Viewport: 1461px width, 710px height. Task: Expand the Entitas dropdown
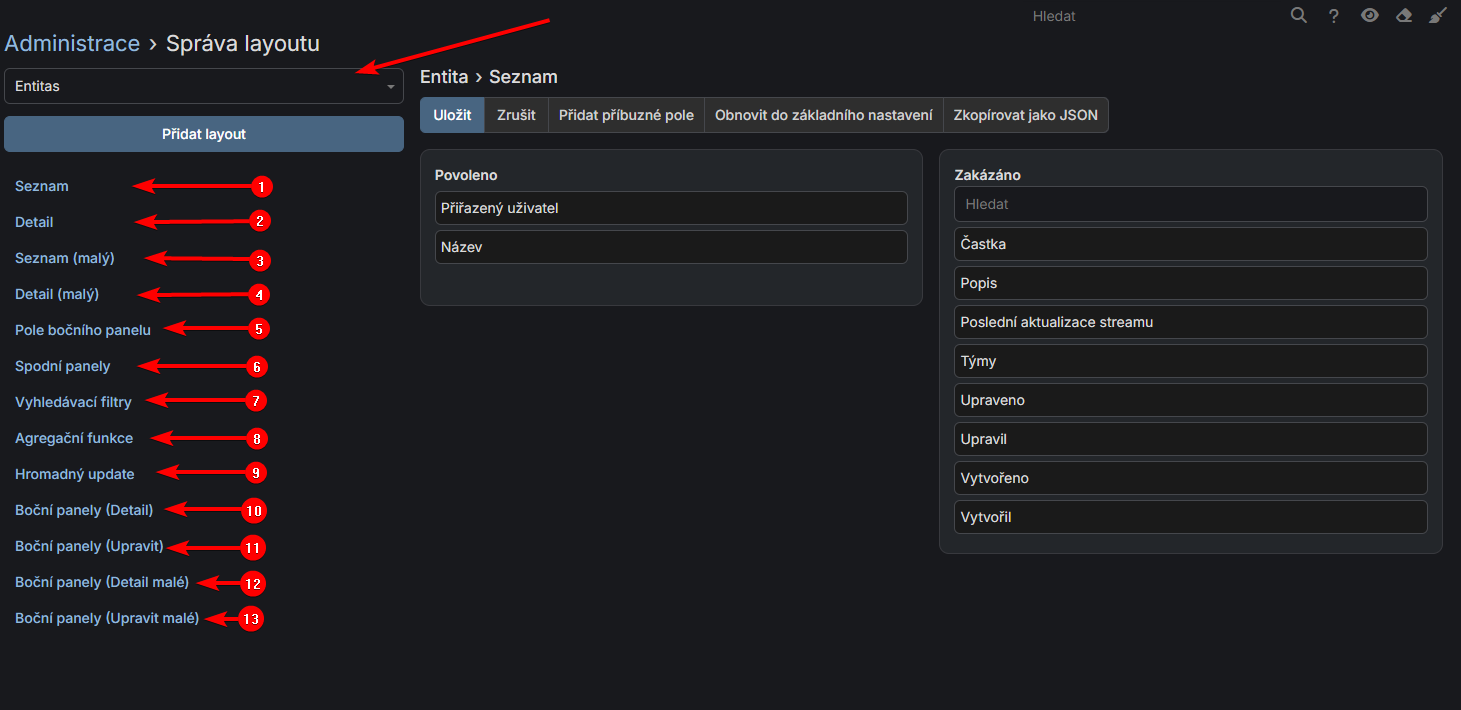pos(203,86)
